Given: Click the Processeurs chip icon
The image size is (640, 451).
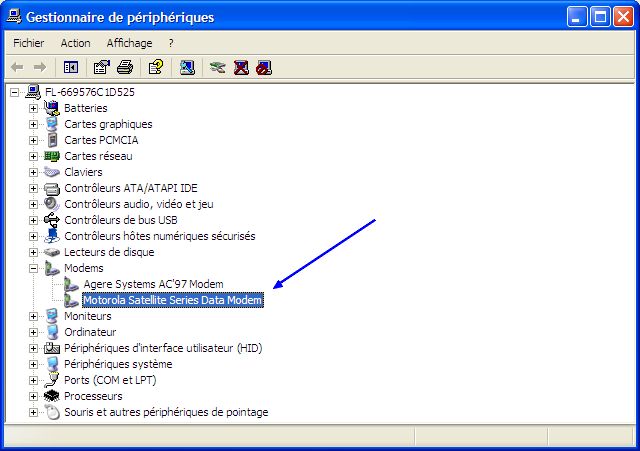Looking at the screenshot, I should pos(52,396).
